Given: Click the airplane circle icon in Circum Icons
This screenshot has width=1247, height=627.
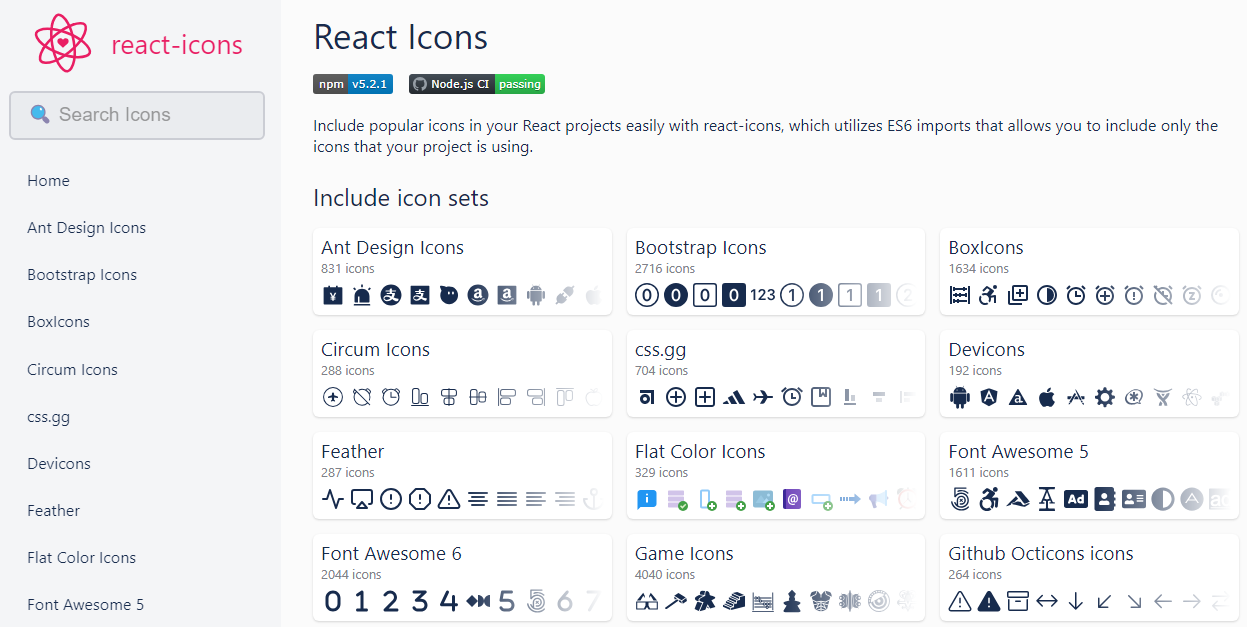Looking at the screenshot, I should click(x=333, y=397).
